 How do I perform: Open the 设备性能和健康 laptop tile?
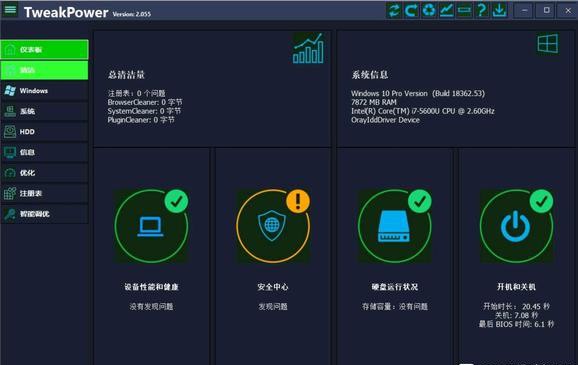click(x=152, y=226)
